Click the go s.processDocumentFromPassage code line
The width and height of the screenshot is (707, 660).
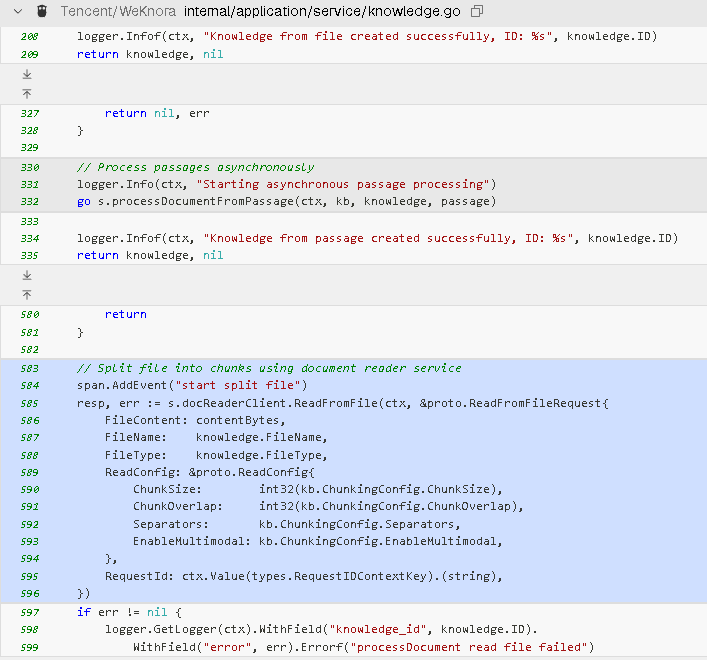point(286,202)
